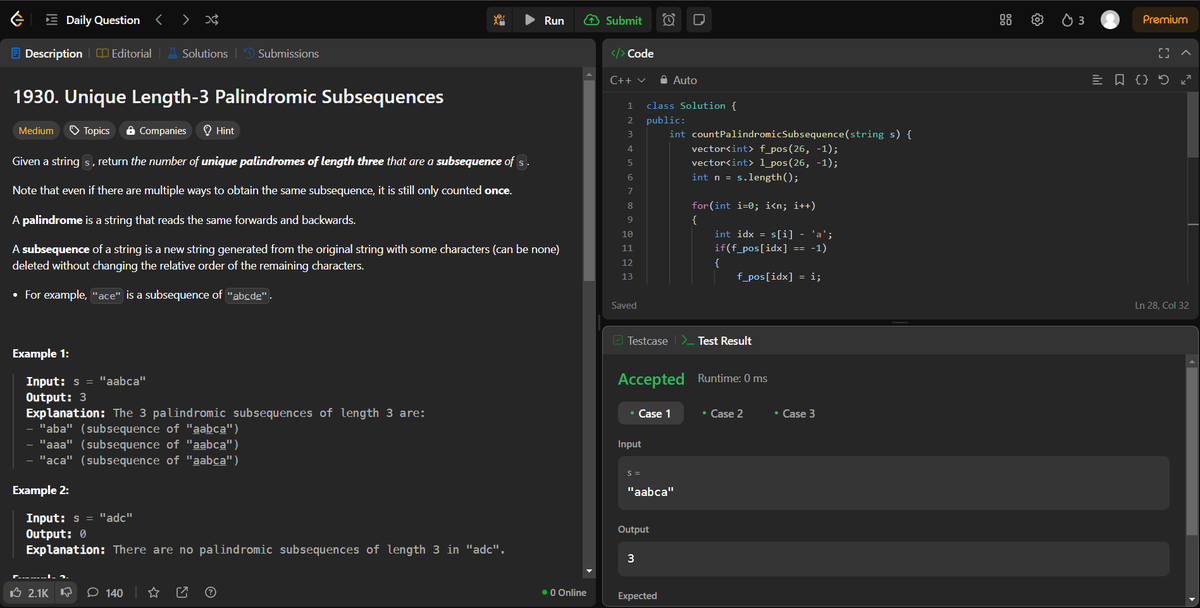
Task: Open the Hint lightbulb item
Action: [216, 130]
